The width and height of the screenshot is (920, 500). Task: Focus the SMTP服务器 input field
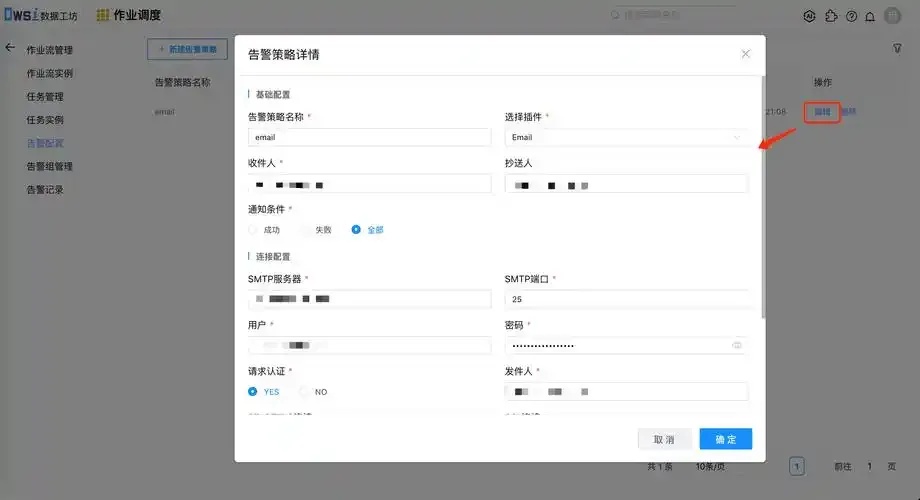pos(370,299)
